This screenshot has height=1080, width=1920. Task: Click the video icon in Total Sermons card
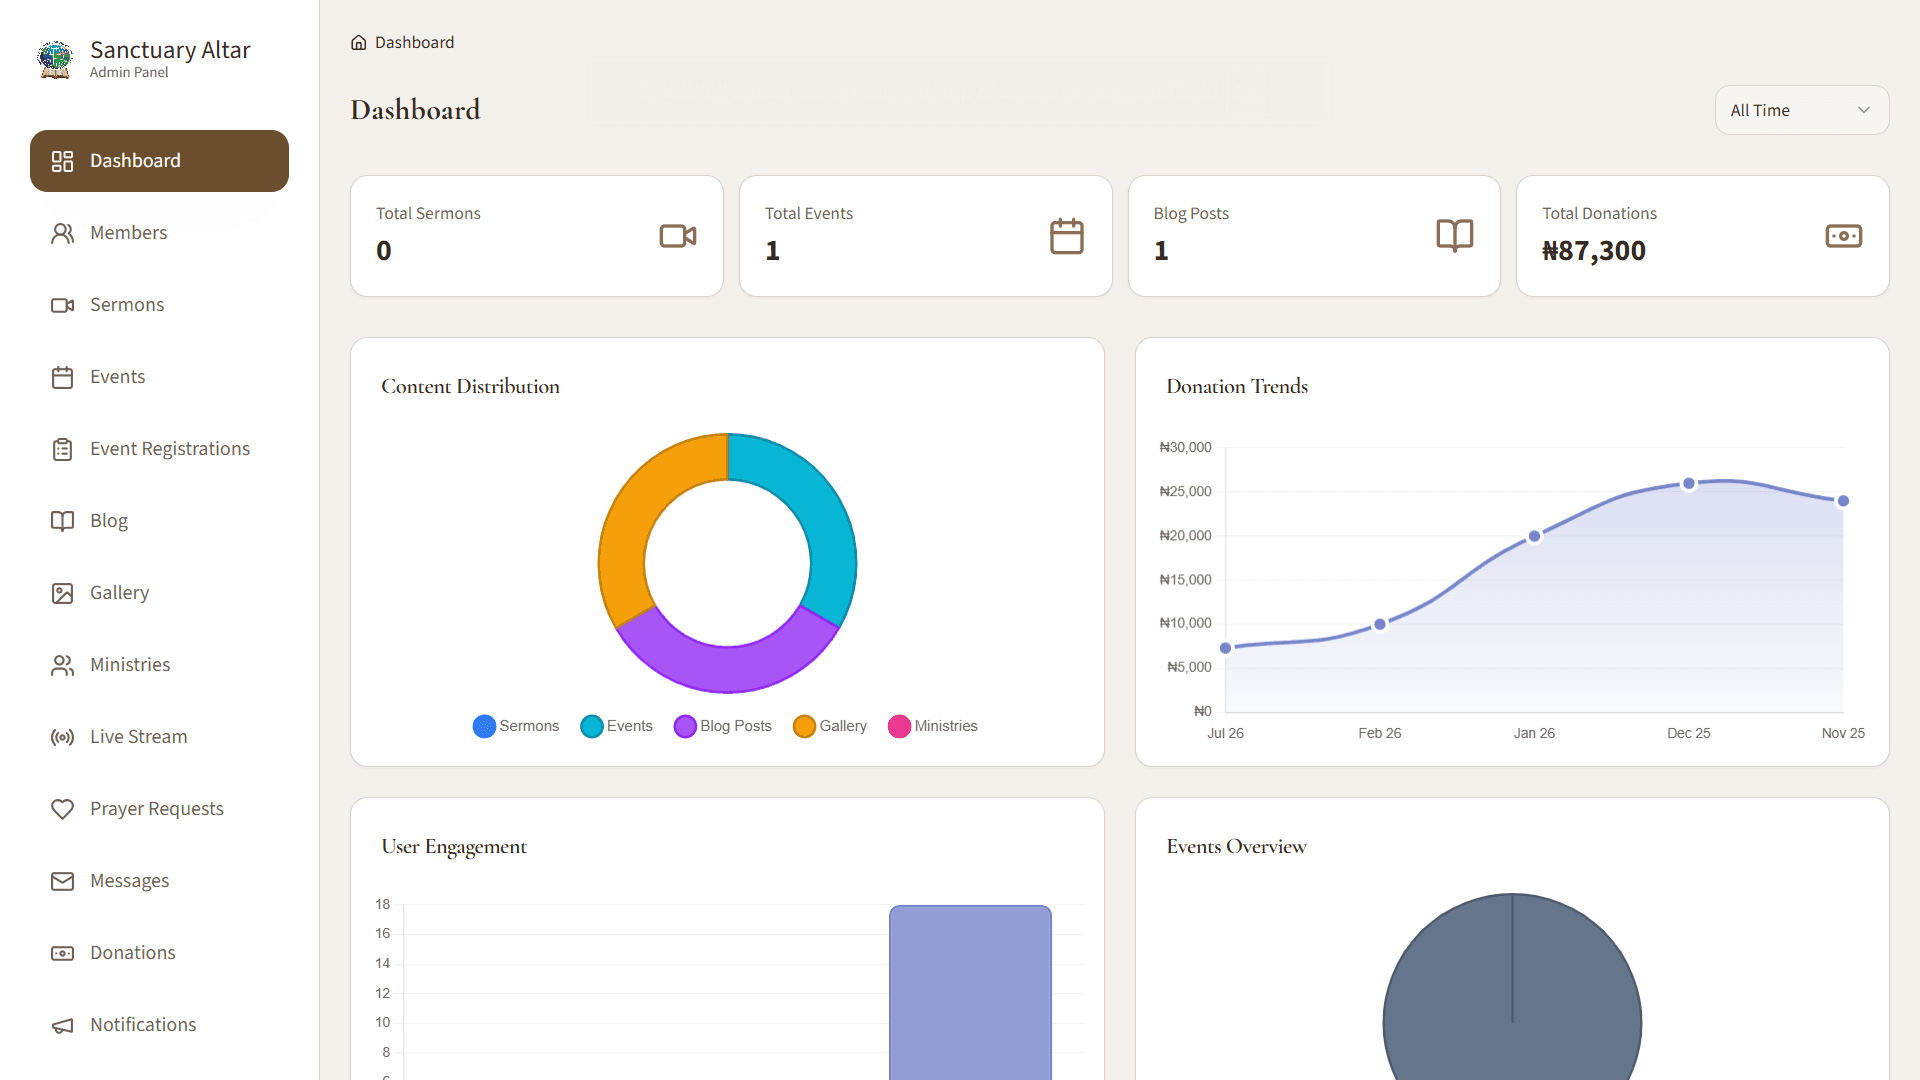click(x=678, y=236)
